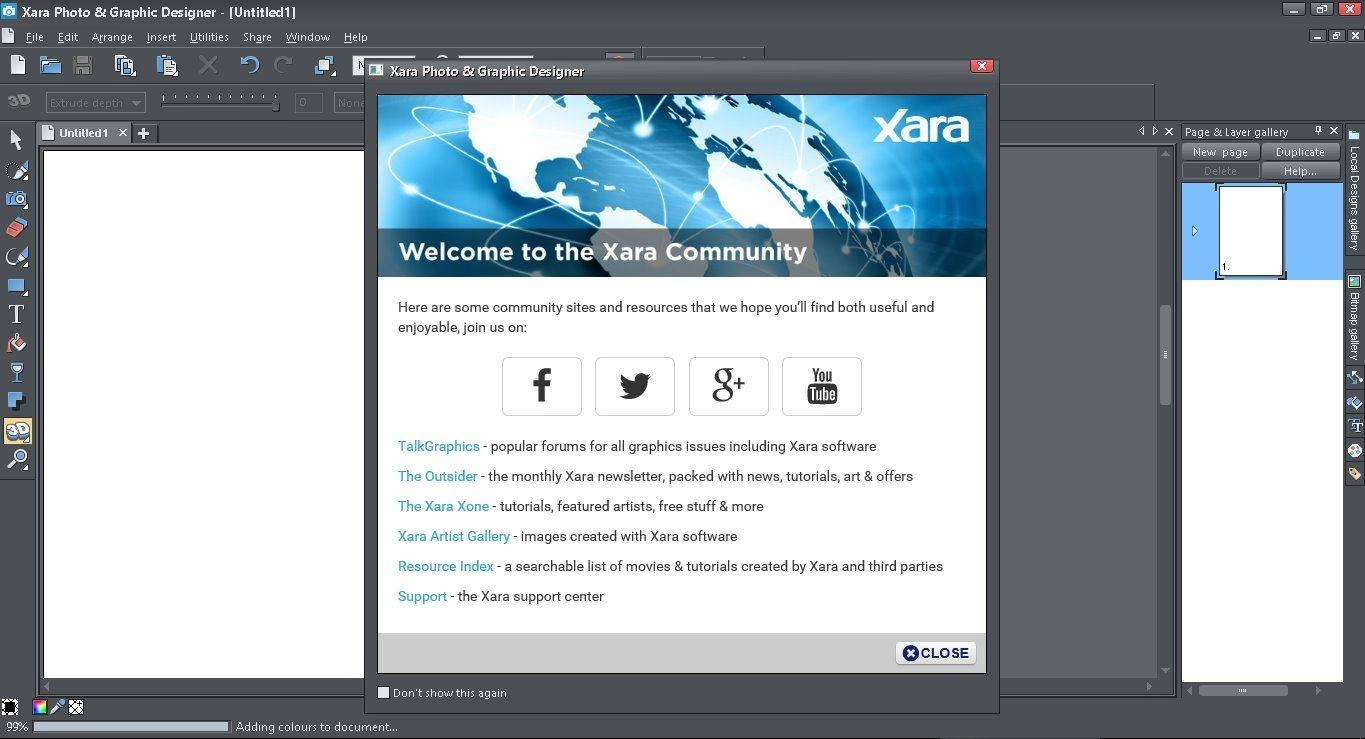Switch to the Untitled1 document tab
The image size is (1365, 739).
click(x=83, y=133)
